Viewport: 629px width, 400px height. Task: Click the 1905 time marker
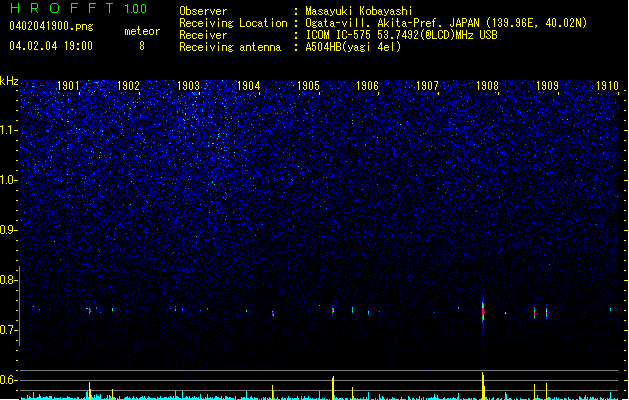[x=308, y=85]
